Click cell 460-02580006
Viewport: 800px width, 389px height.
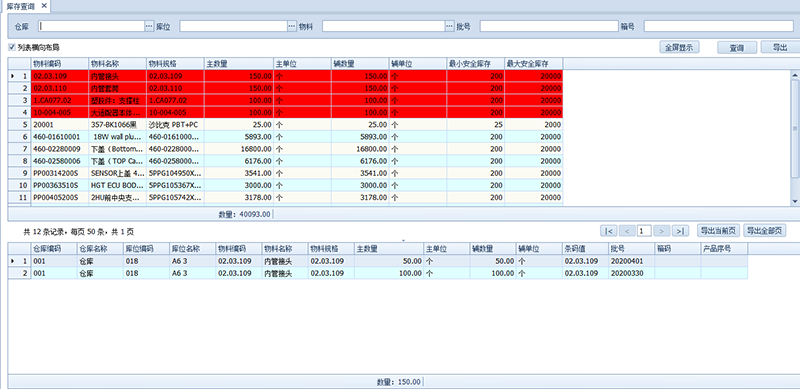[x=60, y=161]
